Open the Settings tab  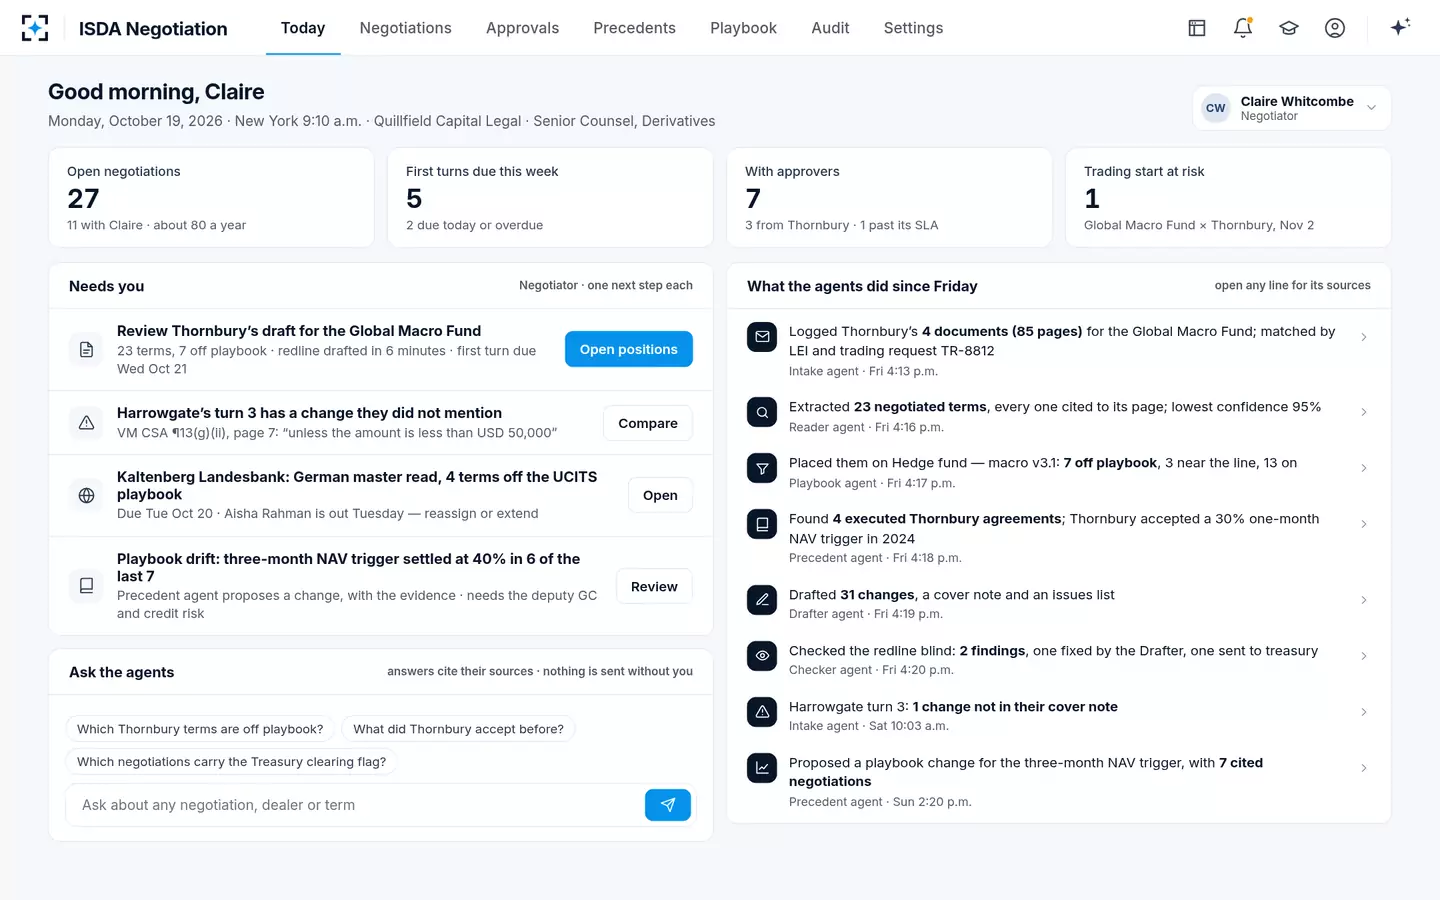point(913,28)
